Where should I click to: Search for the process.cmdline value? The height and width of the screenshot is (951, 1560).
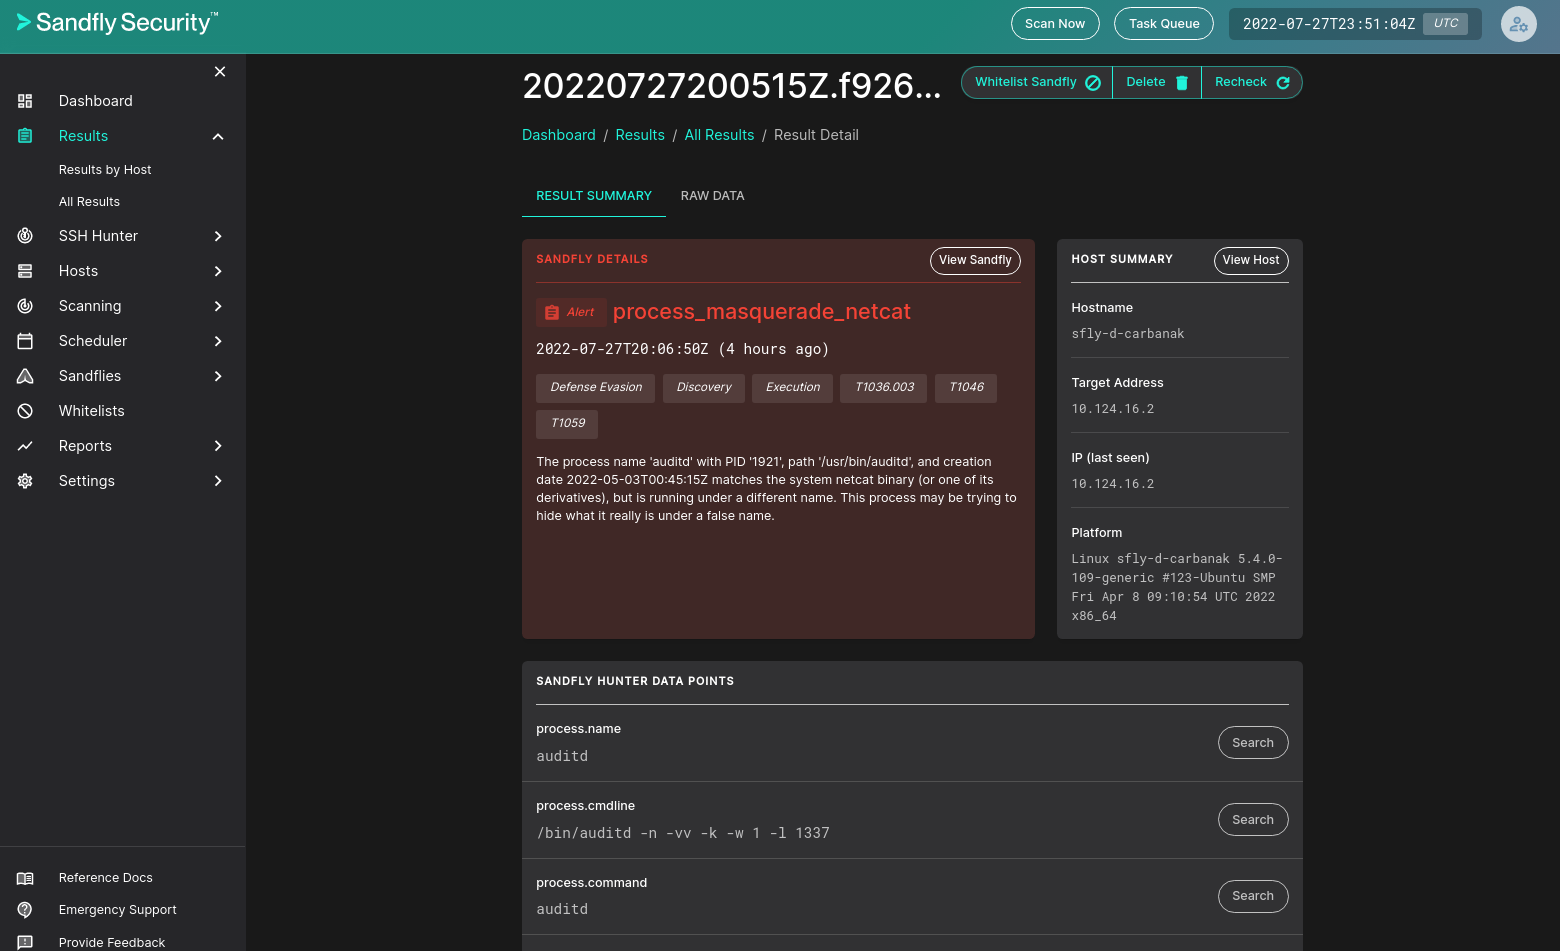click(x=1253, y=820)
